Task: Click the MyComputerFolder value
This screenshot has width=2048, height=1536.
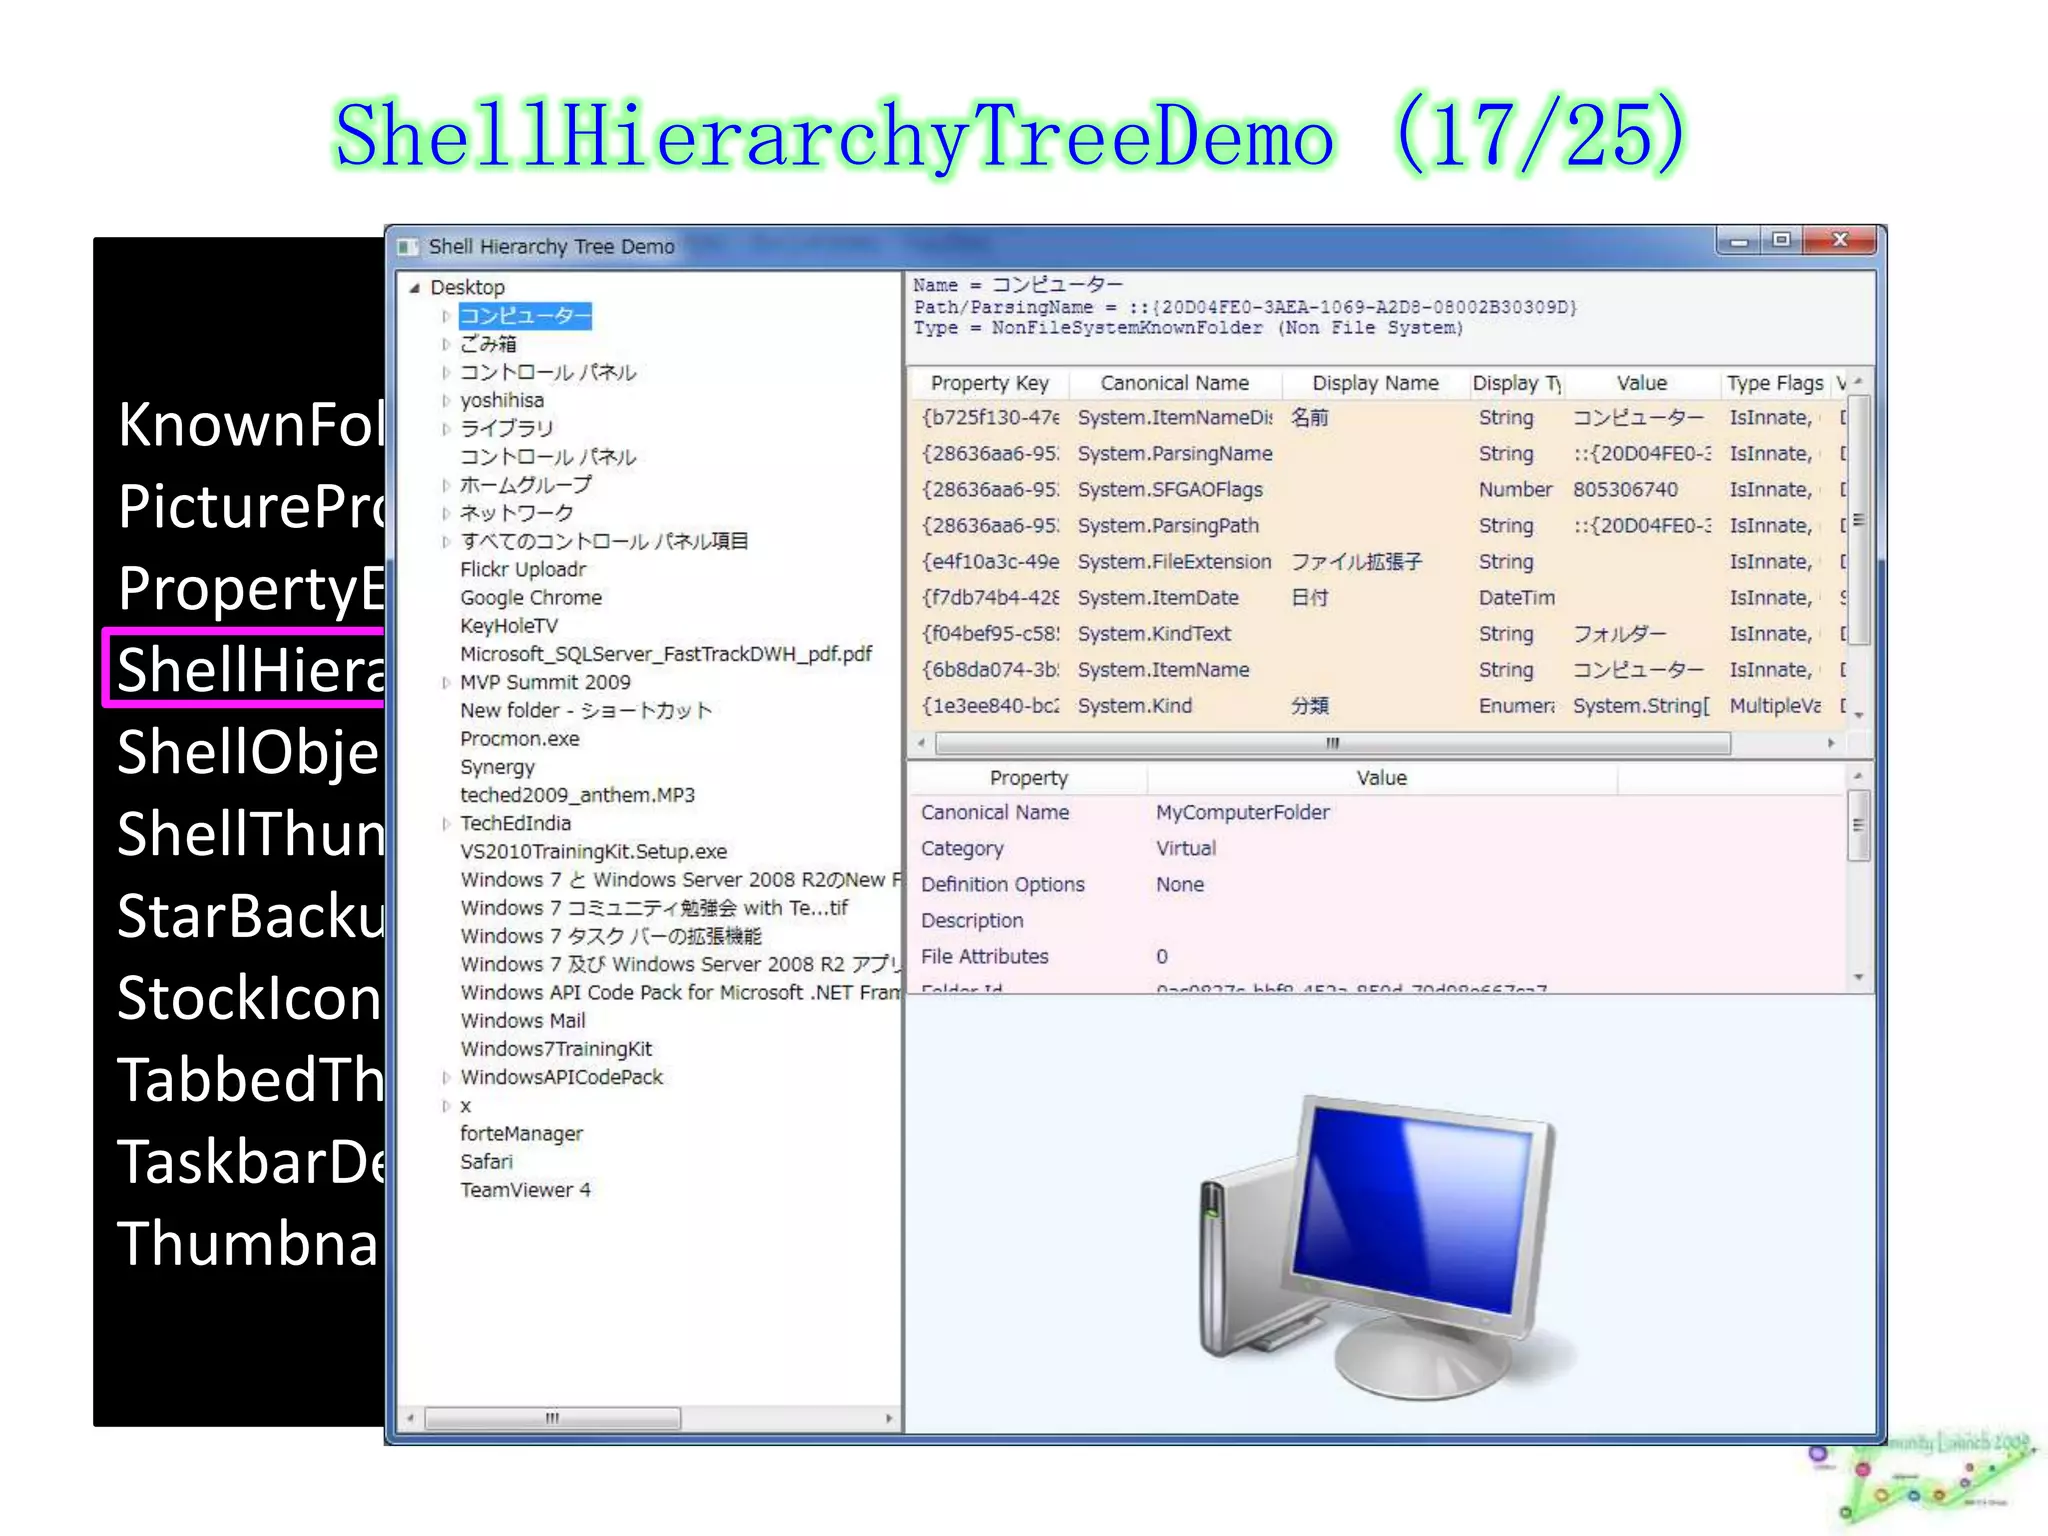Action: (1242, 813)
